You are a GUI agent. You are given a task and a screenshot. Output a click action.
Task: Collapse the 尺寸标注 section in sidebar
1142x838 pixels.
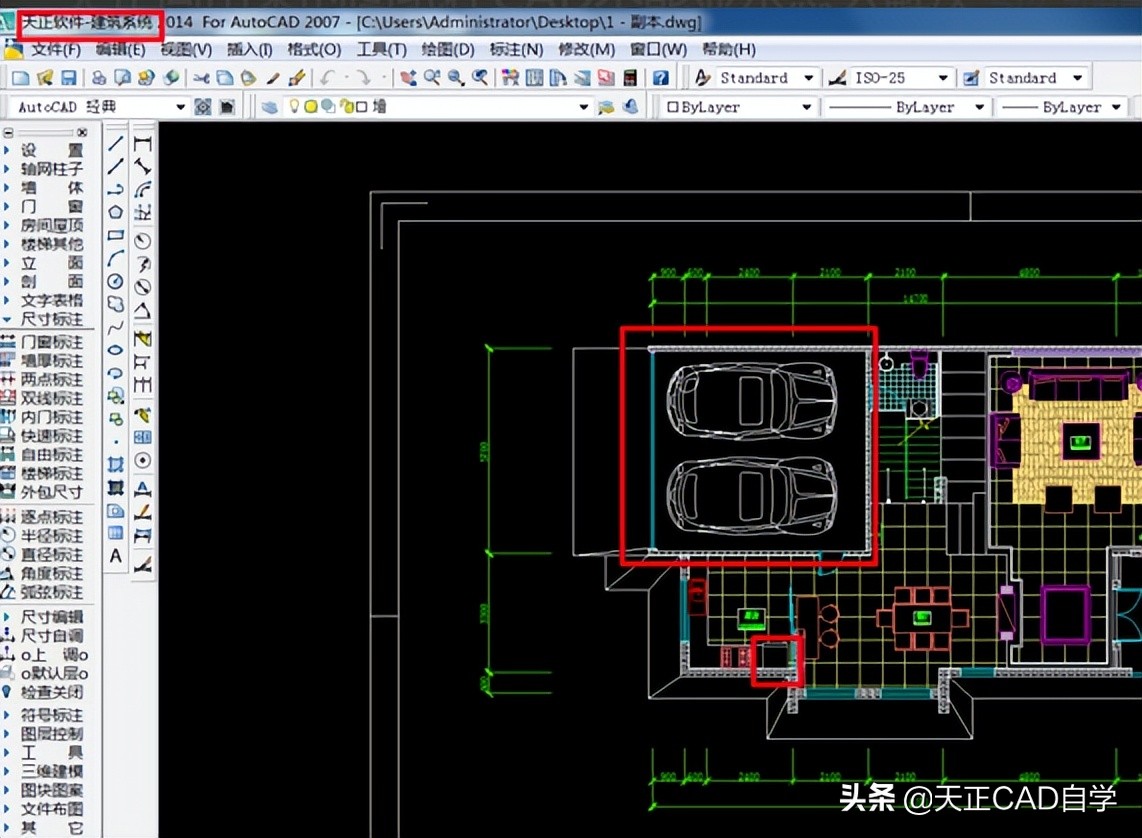click(52, 320)
